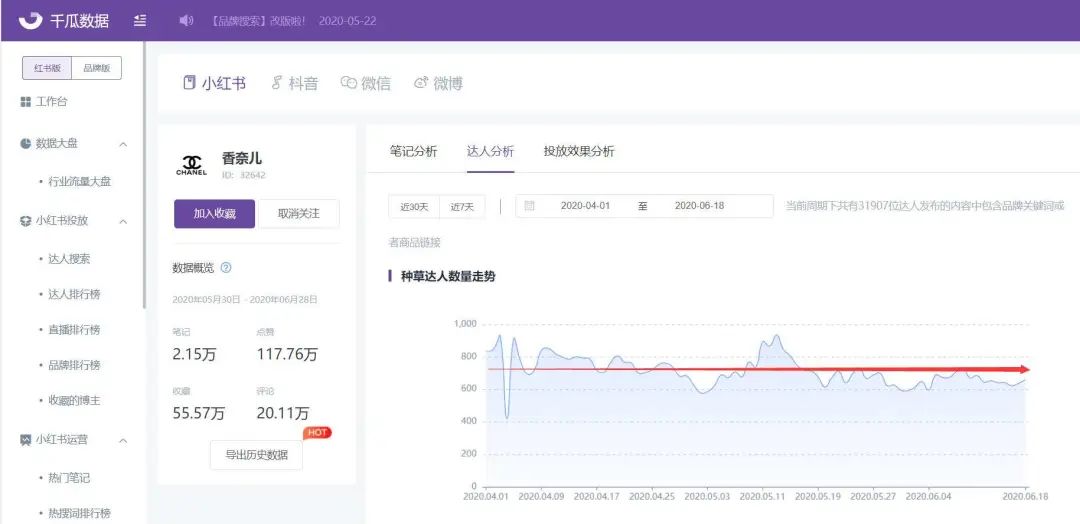1080x524 pixels.
Task: Click the 笔记 value 2.15万
Action: pos(194,355)
